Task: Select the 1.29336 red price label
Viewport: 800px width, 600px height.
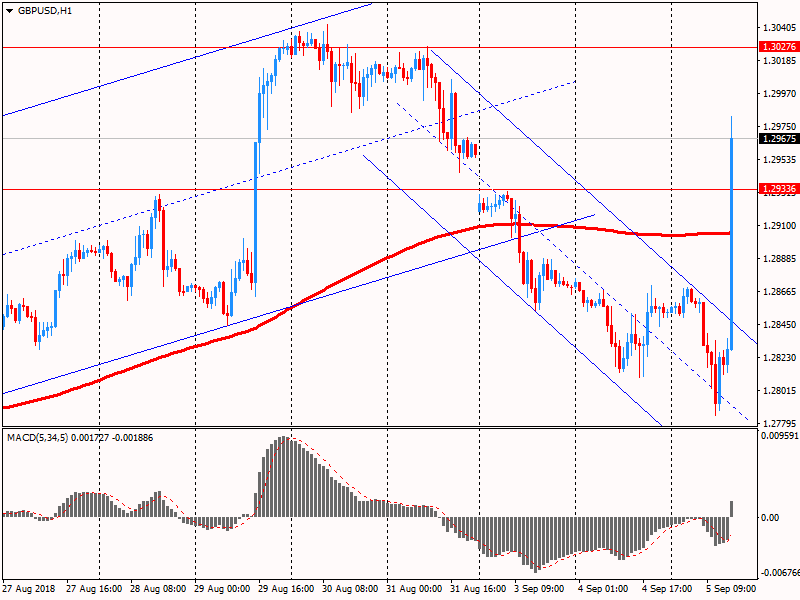Action: point(779,189)
